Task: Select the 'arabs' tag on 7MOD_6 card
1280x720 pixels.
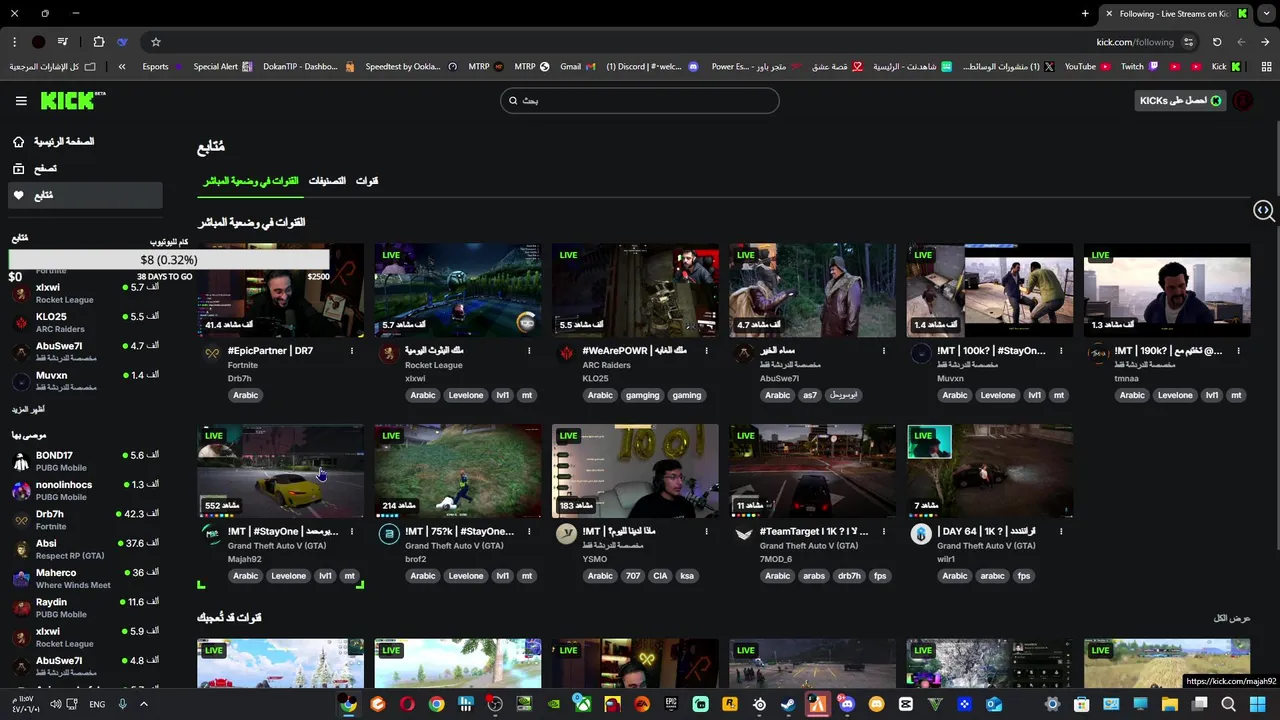Action: [814, 576]
